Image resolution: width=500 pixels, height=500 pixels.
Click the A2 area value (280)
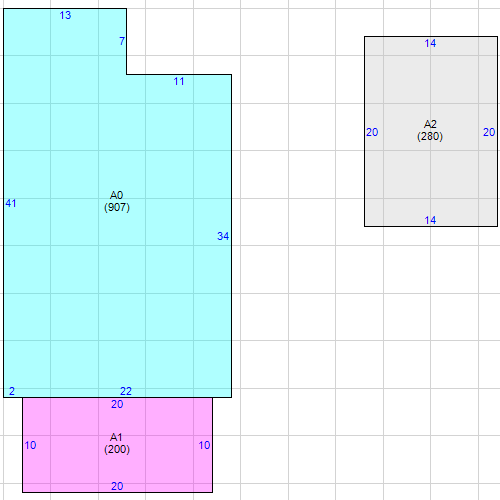coord(430,136)
